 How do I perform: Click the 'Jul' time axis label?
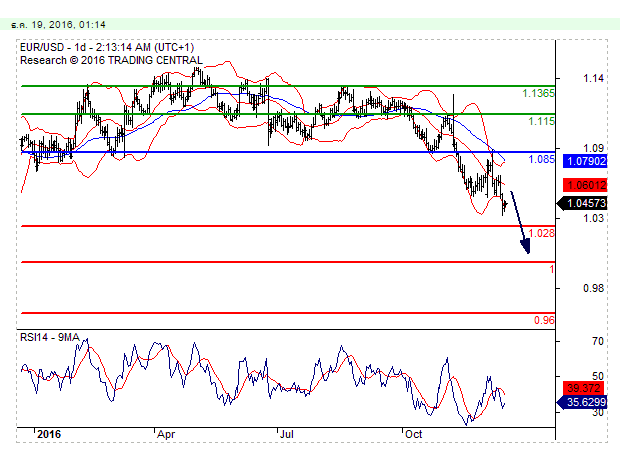tap(287, 434)
